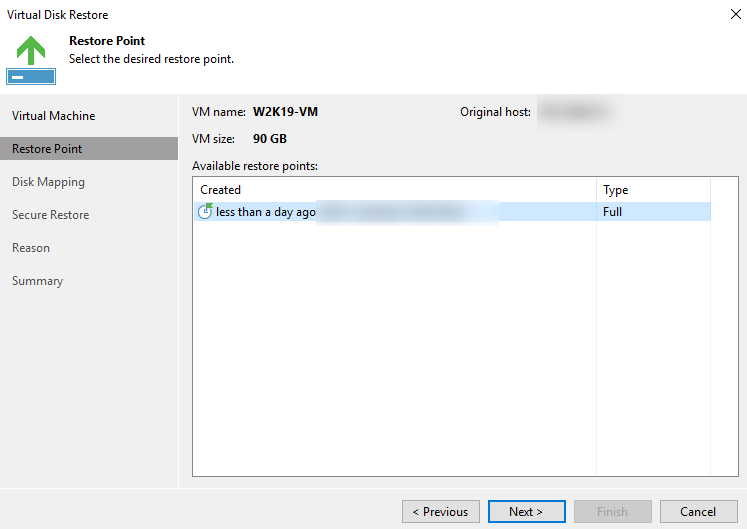Open the Disk Mapping step
Image resolution: width=747 pixels, height=529 pixels.
48,182
